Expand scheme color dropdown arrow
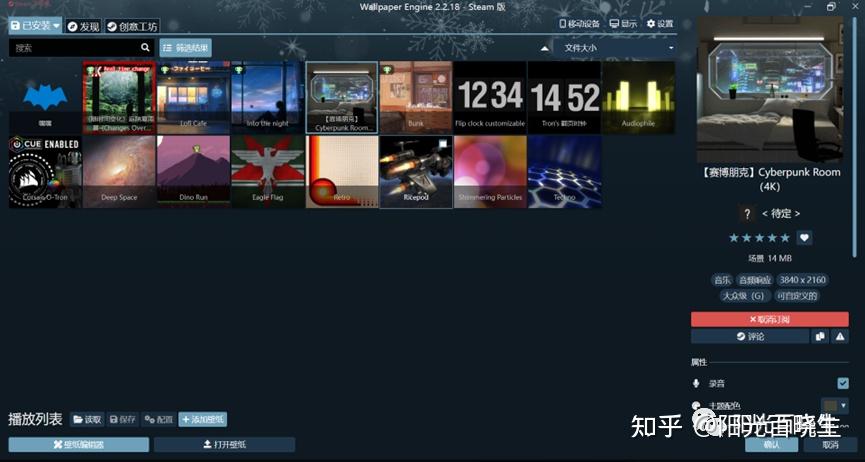This screenshot has height=462, width=865. (843, 406)
